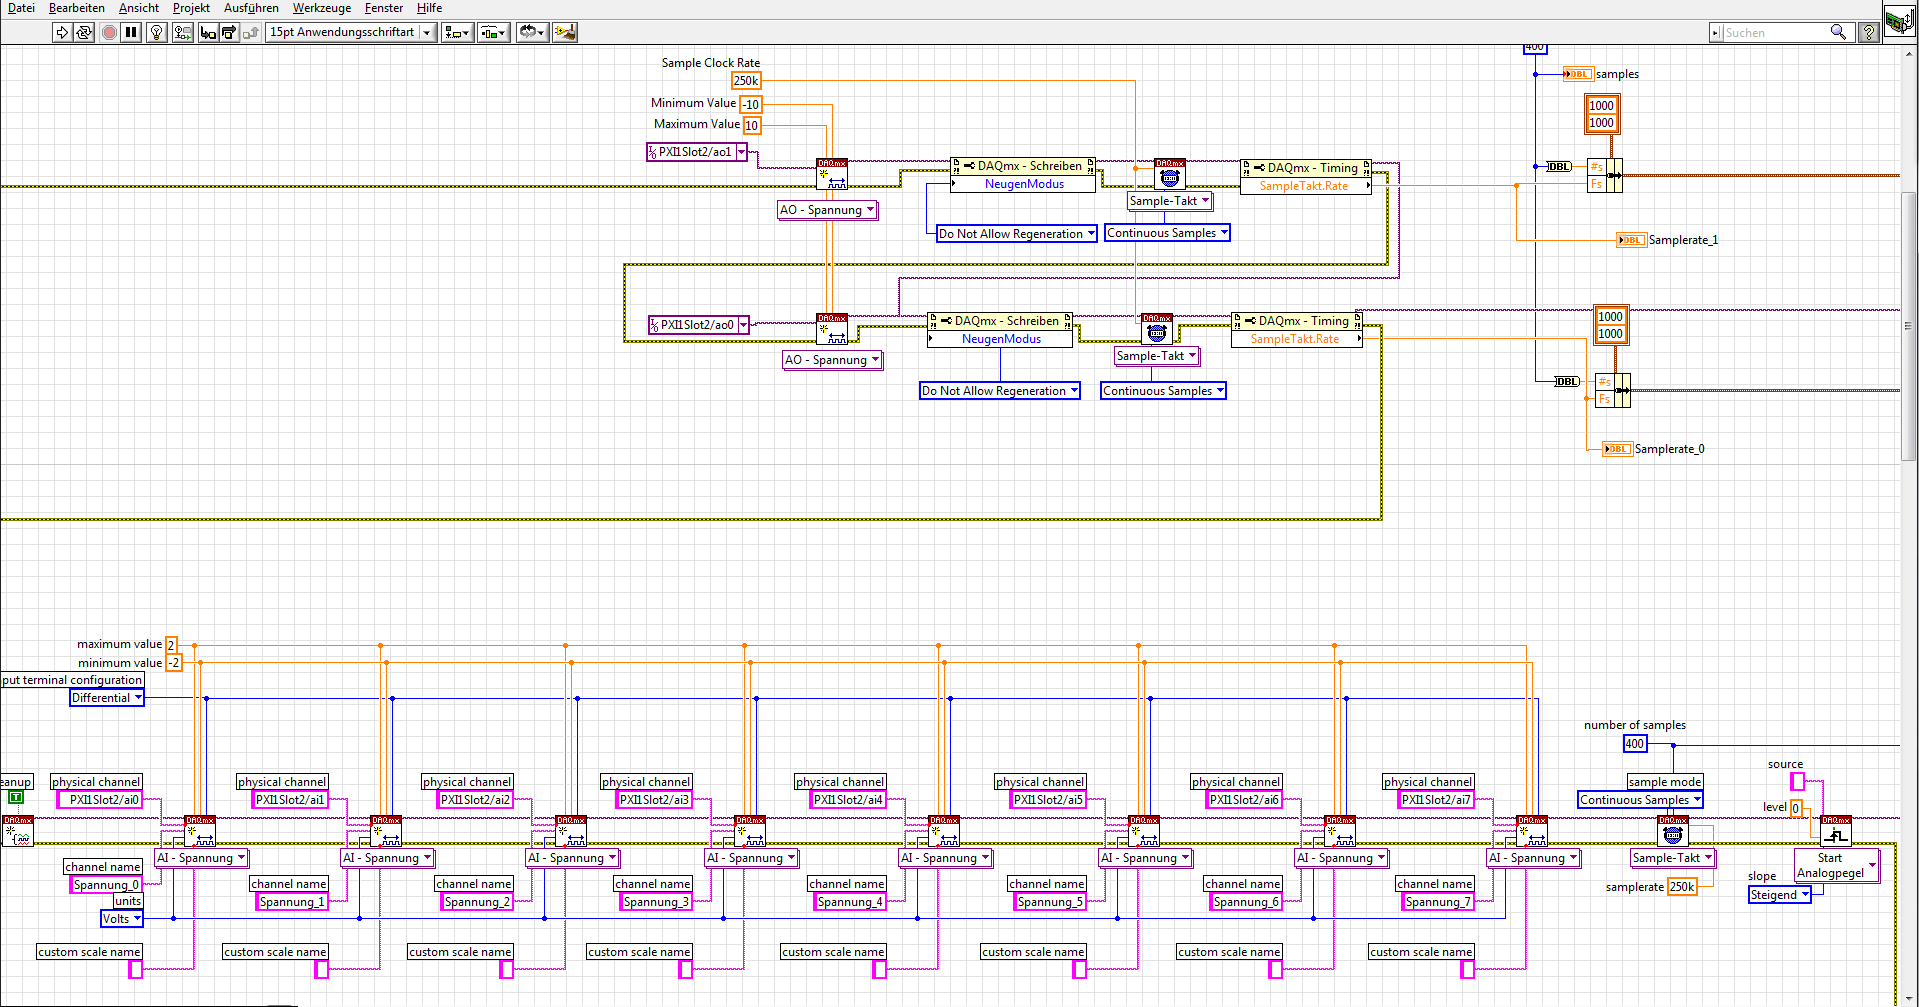Open the context help question mark icon

[x=1867, y=32]
